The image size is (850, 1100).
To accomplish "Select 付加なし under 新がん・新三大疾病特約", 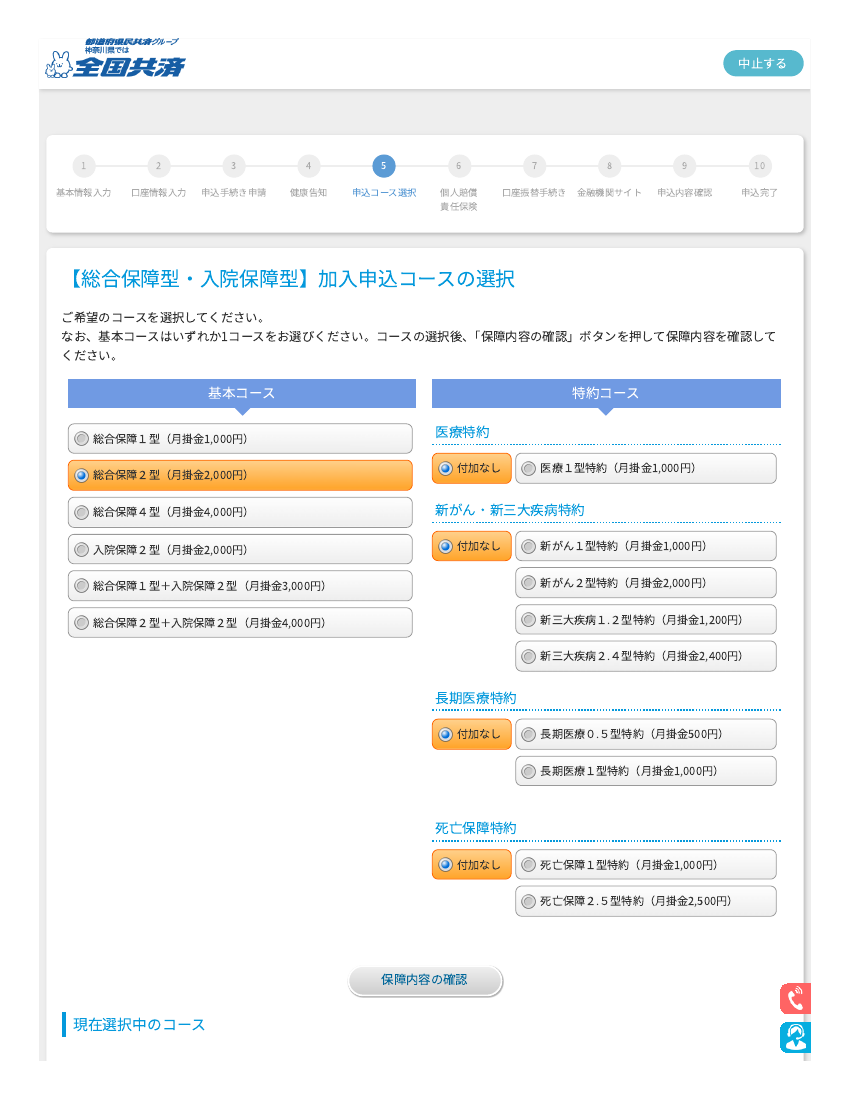I will pos(471,546).
